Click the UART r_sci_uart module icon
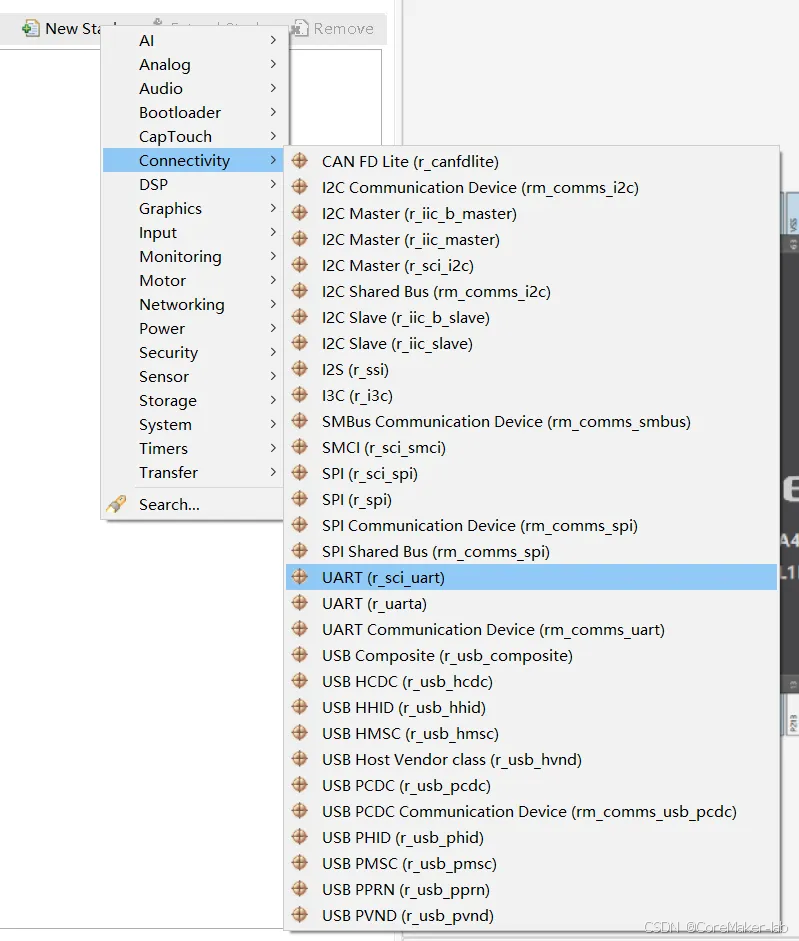Viewport: 799px width, 941px height. [x=300, y=577]
